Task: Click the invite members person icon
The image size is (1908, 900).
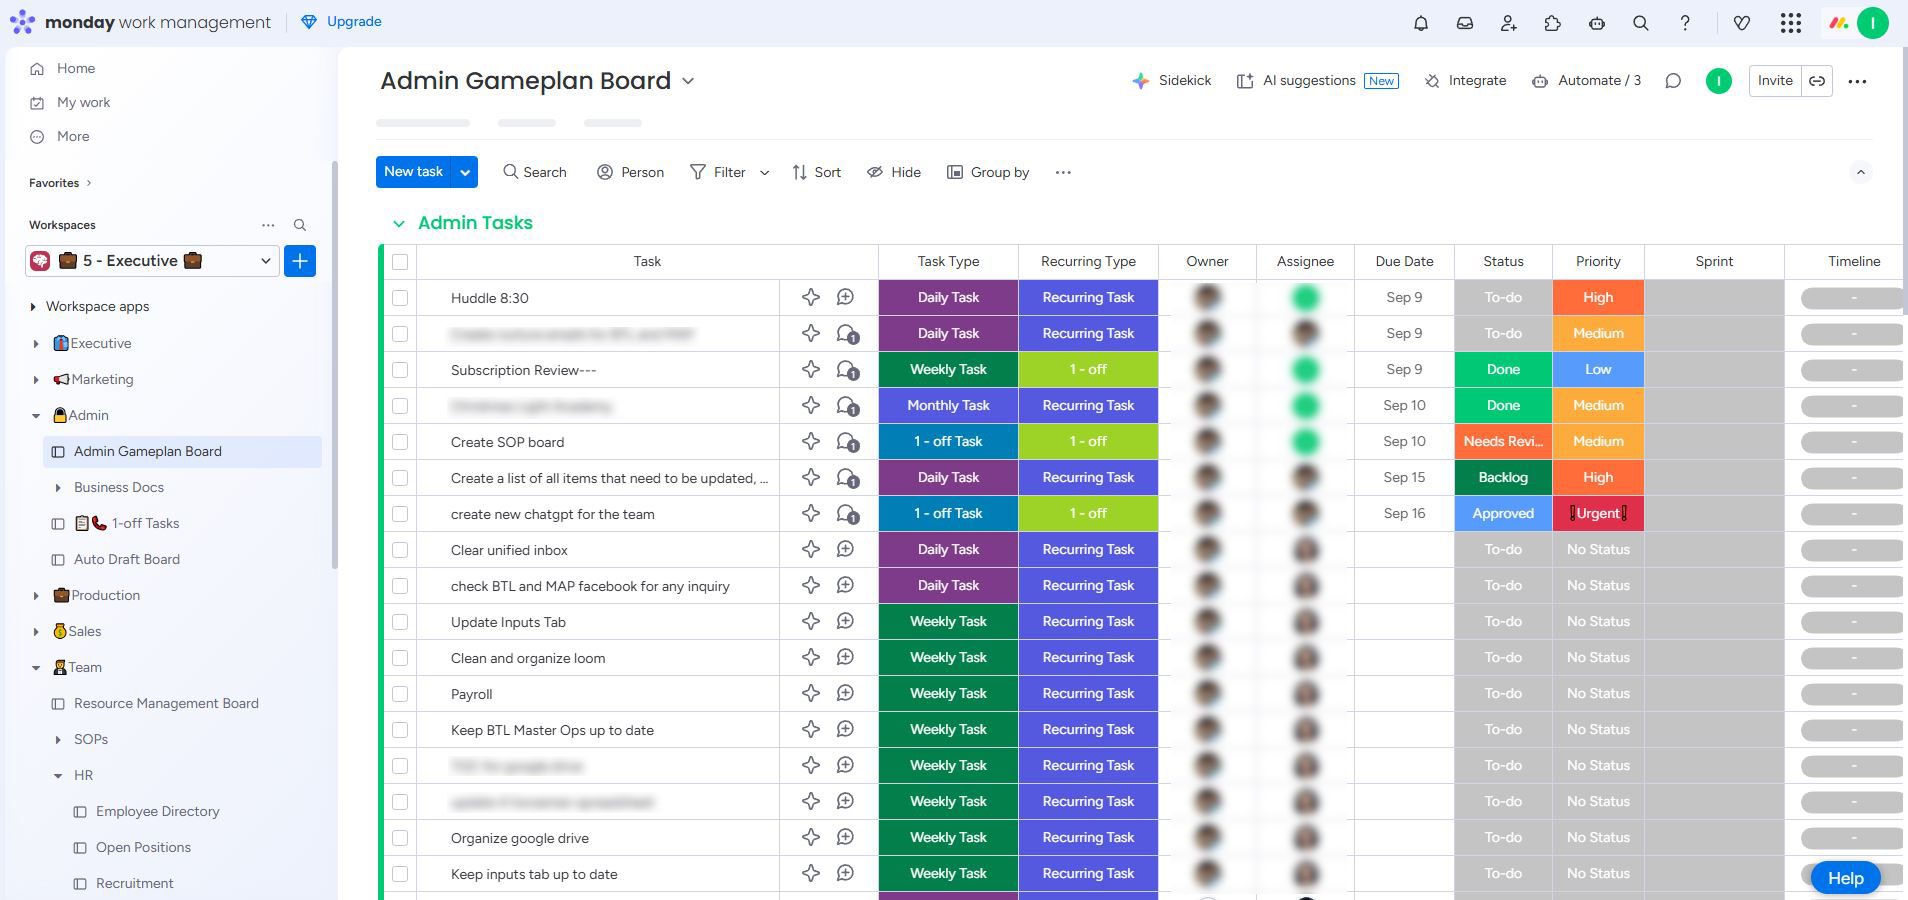Action: point(1508,23)
